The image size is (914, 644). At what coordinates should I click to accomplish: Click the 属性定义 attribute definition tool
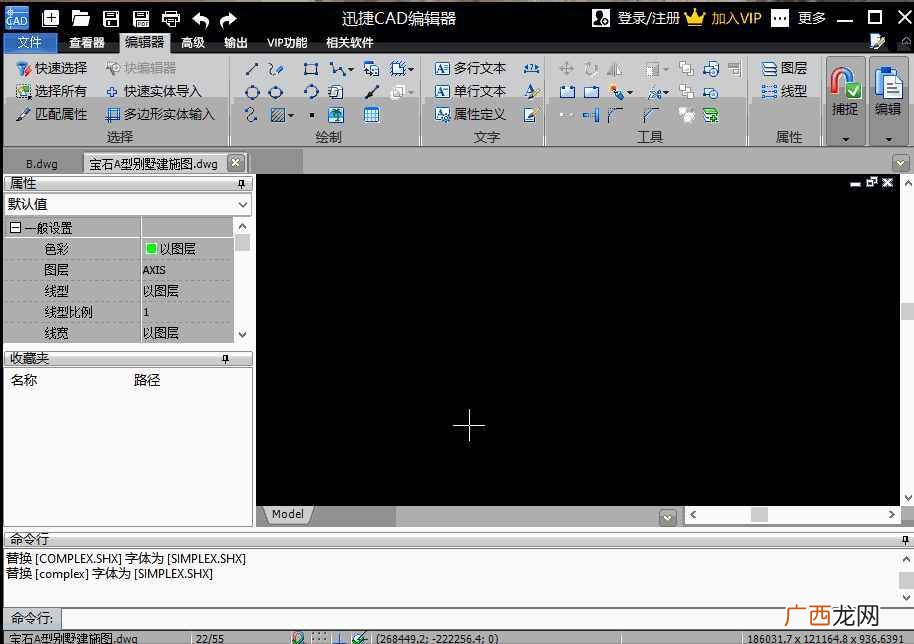470,114
